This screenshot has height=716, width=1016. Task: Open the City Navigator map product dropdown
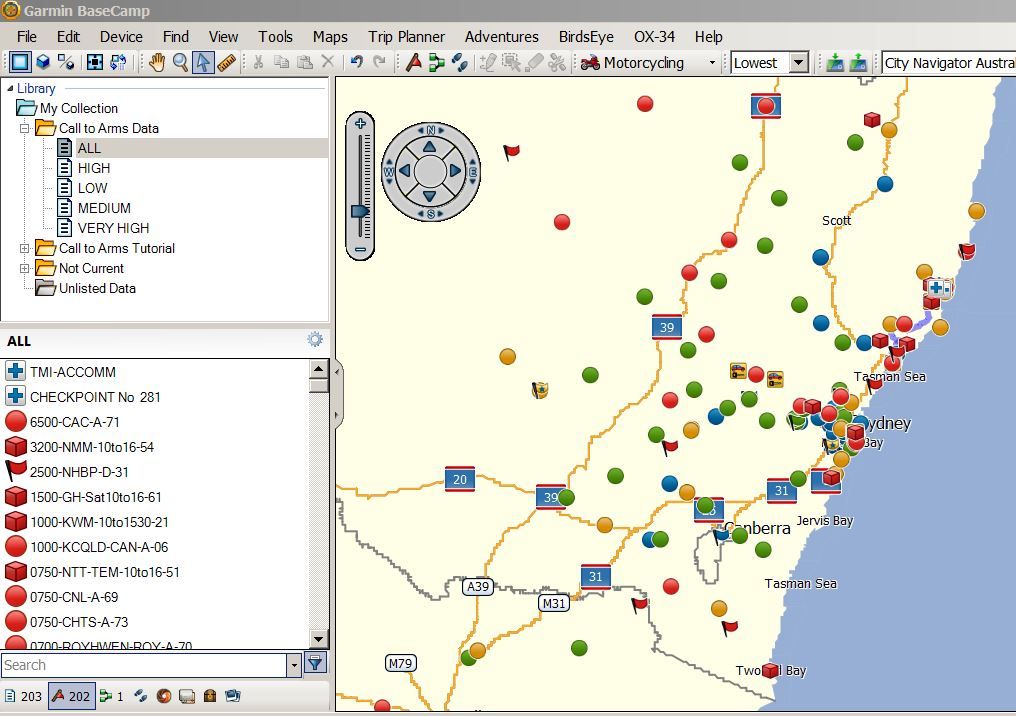(x=949, y=63)
